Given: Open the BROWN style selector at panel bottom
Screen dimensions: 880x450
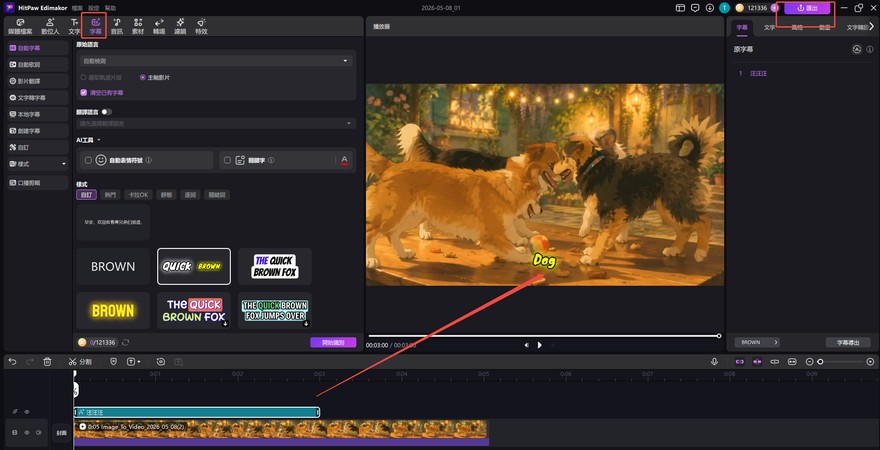Looking at the screenshot, I should click(x=757, y=342).
